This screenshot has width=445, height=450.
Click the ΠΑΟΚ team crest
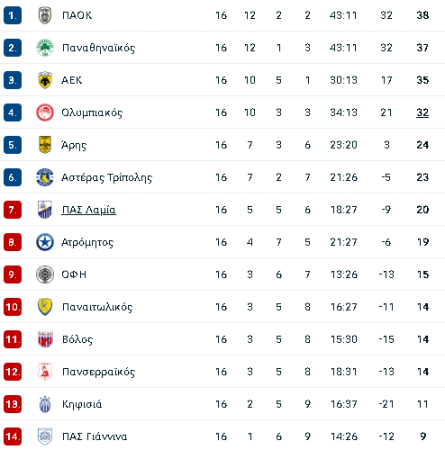coord(45,15)
